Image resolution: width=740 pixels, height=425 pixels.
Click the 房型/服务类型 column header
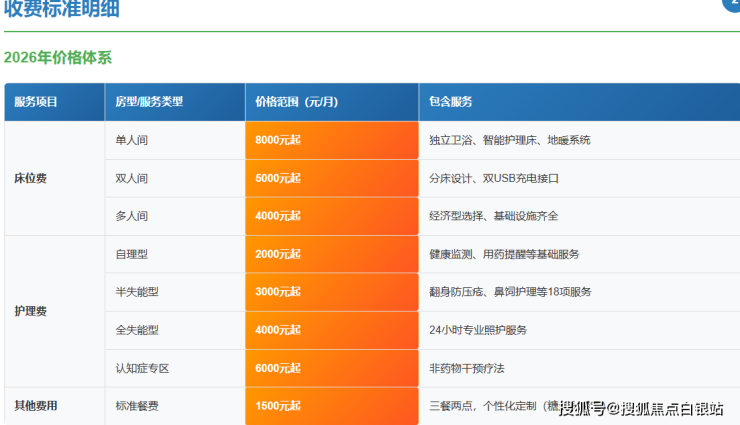coord(149,102)
